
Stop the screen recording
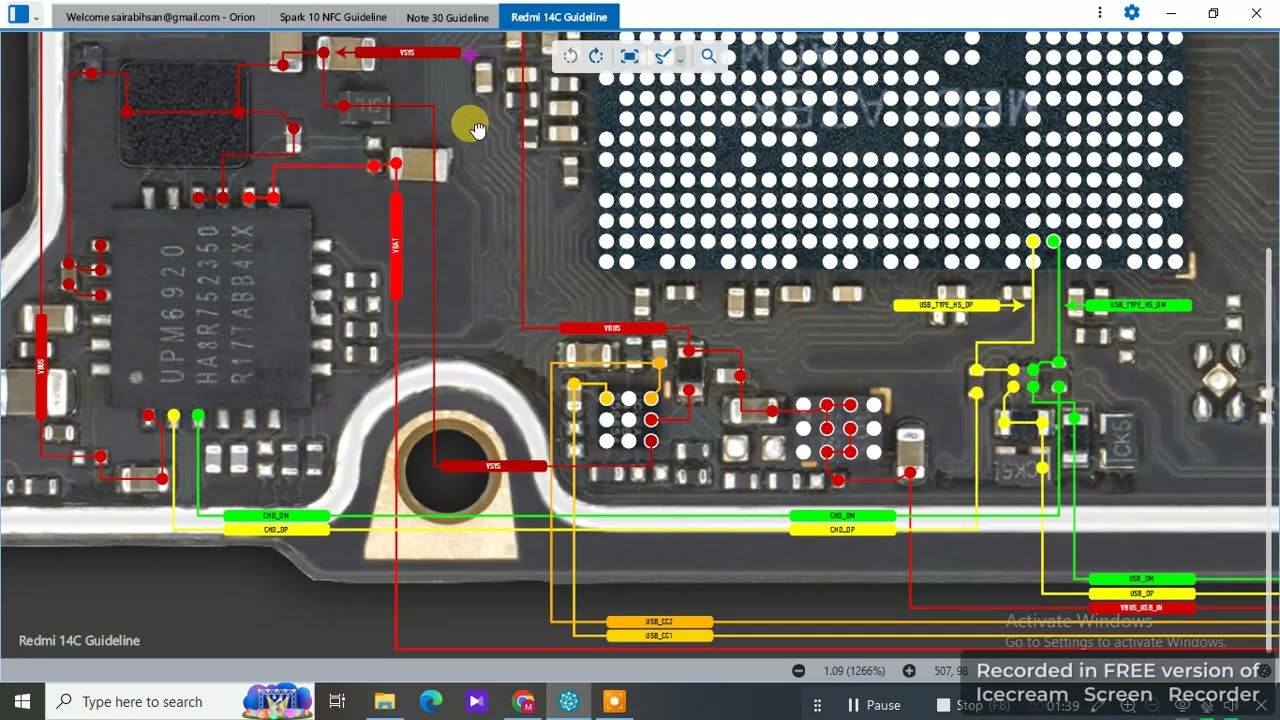coord(972,705)
